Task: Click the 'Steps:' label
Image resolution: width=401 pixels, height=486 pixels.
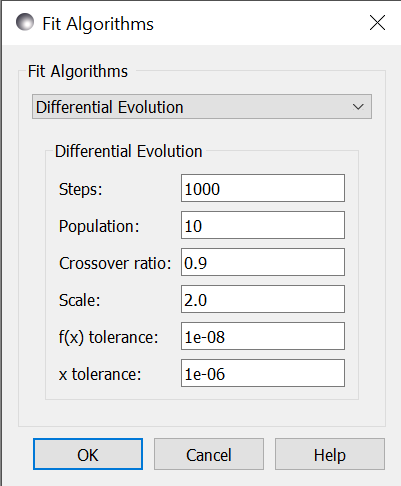Action: (x=80, y=190)
